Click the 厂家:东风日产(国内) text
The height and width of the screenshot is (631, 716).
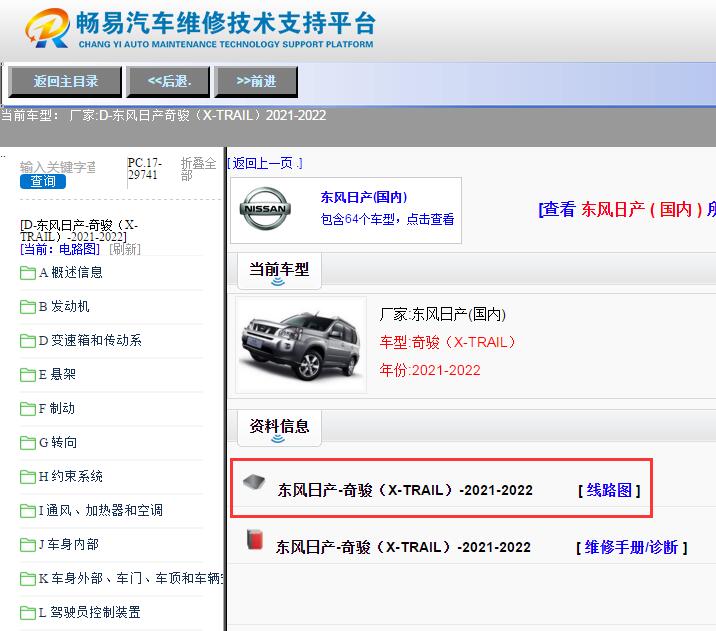[442, 314]
